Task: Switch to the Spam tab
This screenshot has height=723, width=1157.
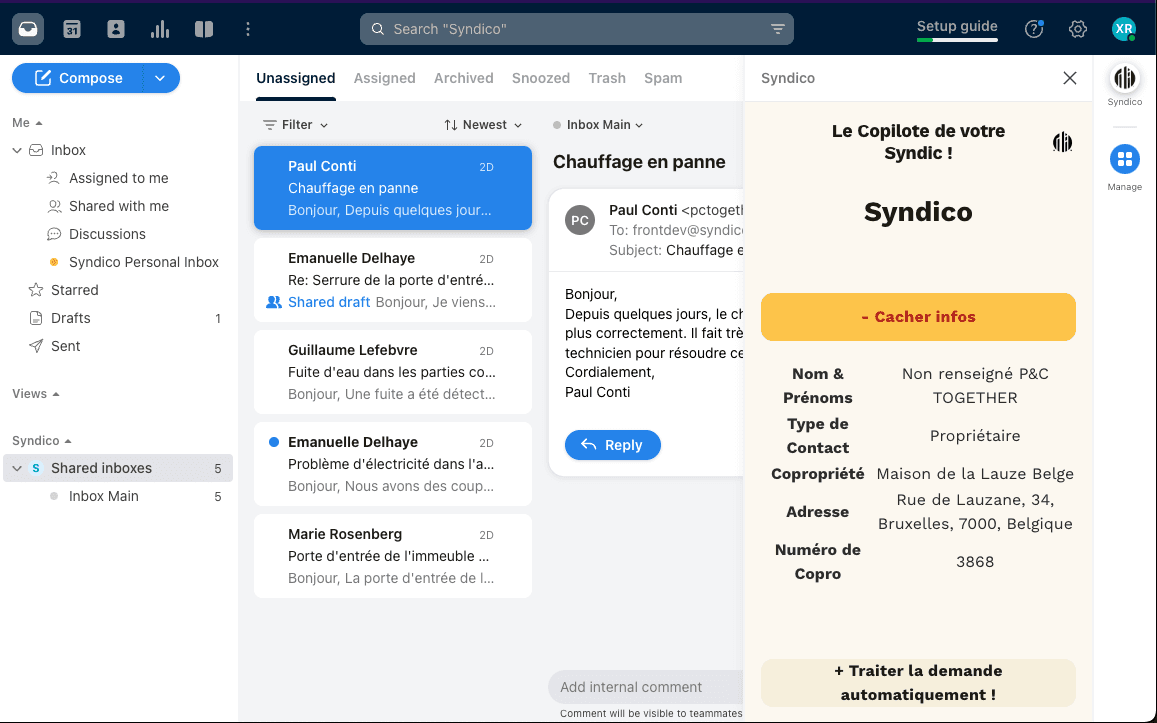Action: coord(663,78)
